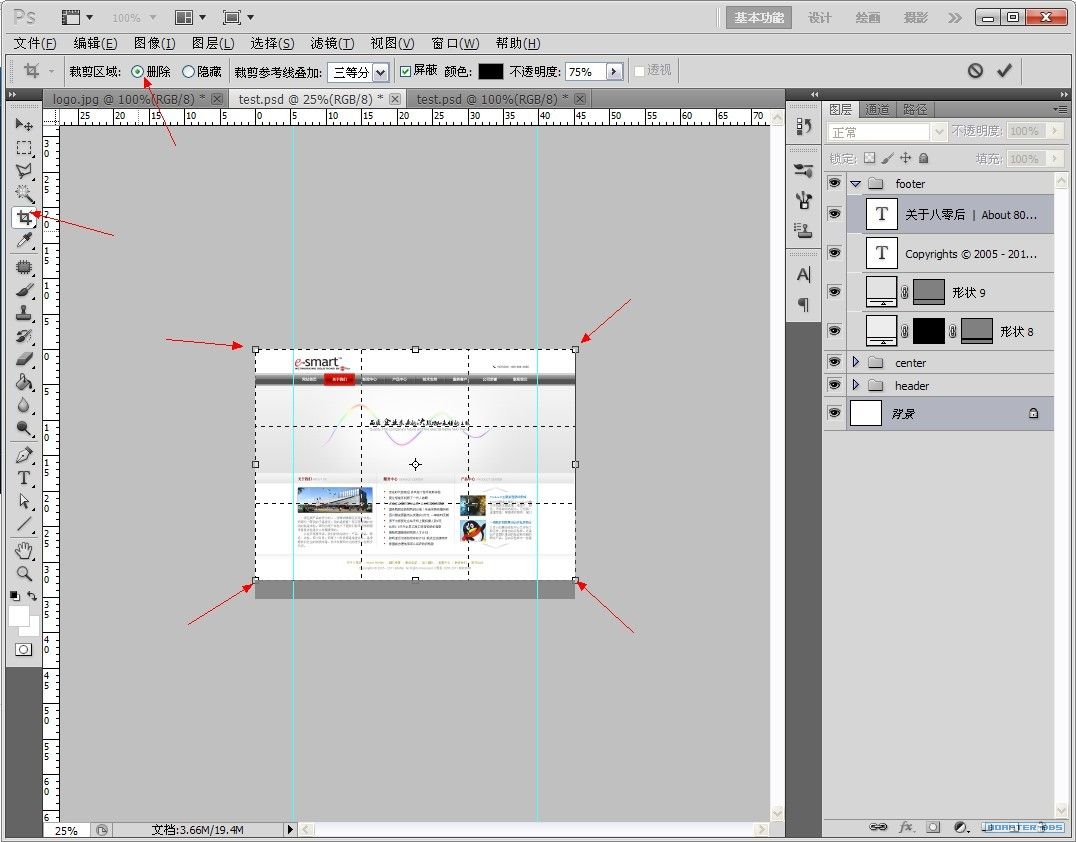Switch to the 路径 panel tab
Image resolution: width=1076 pixels, height=842 pixels.
click(915, 110)
